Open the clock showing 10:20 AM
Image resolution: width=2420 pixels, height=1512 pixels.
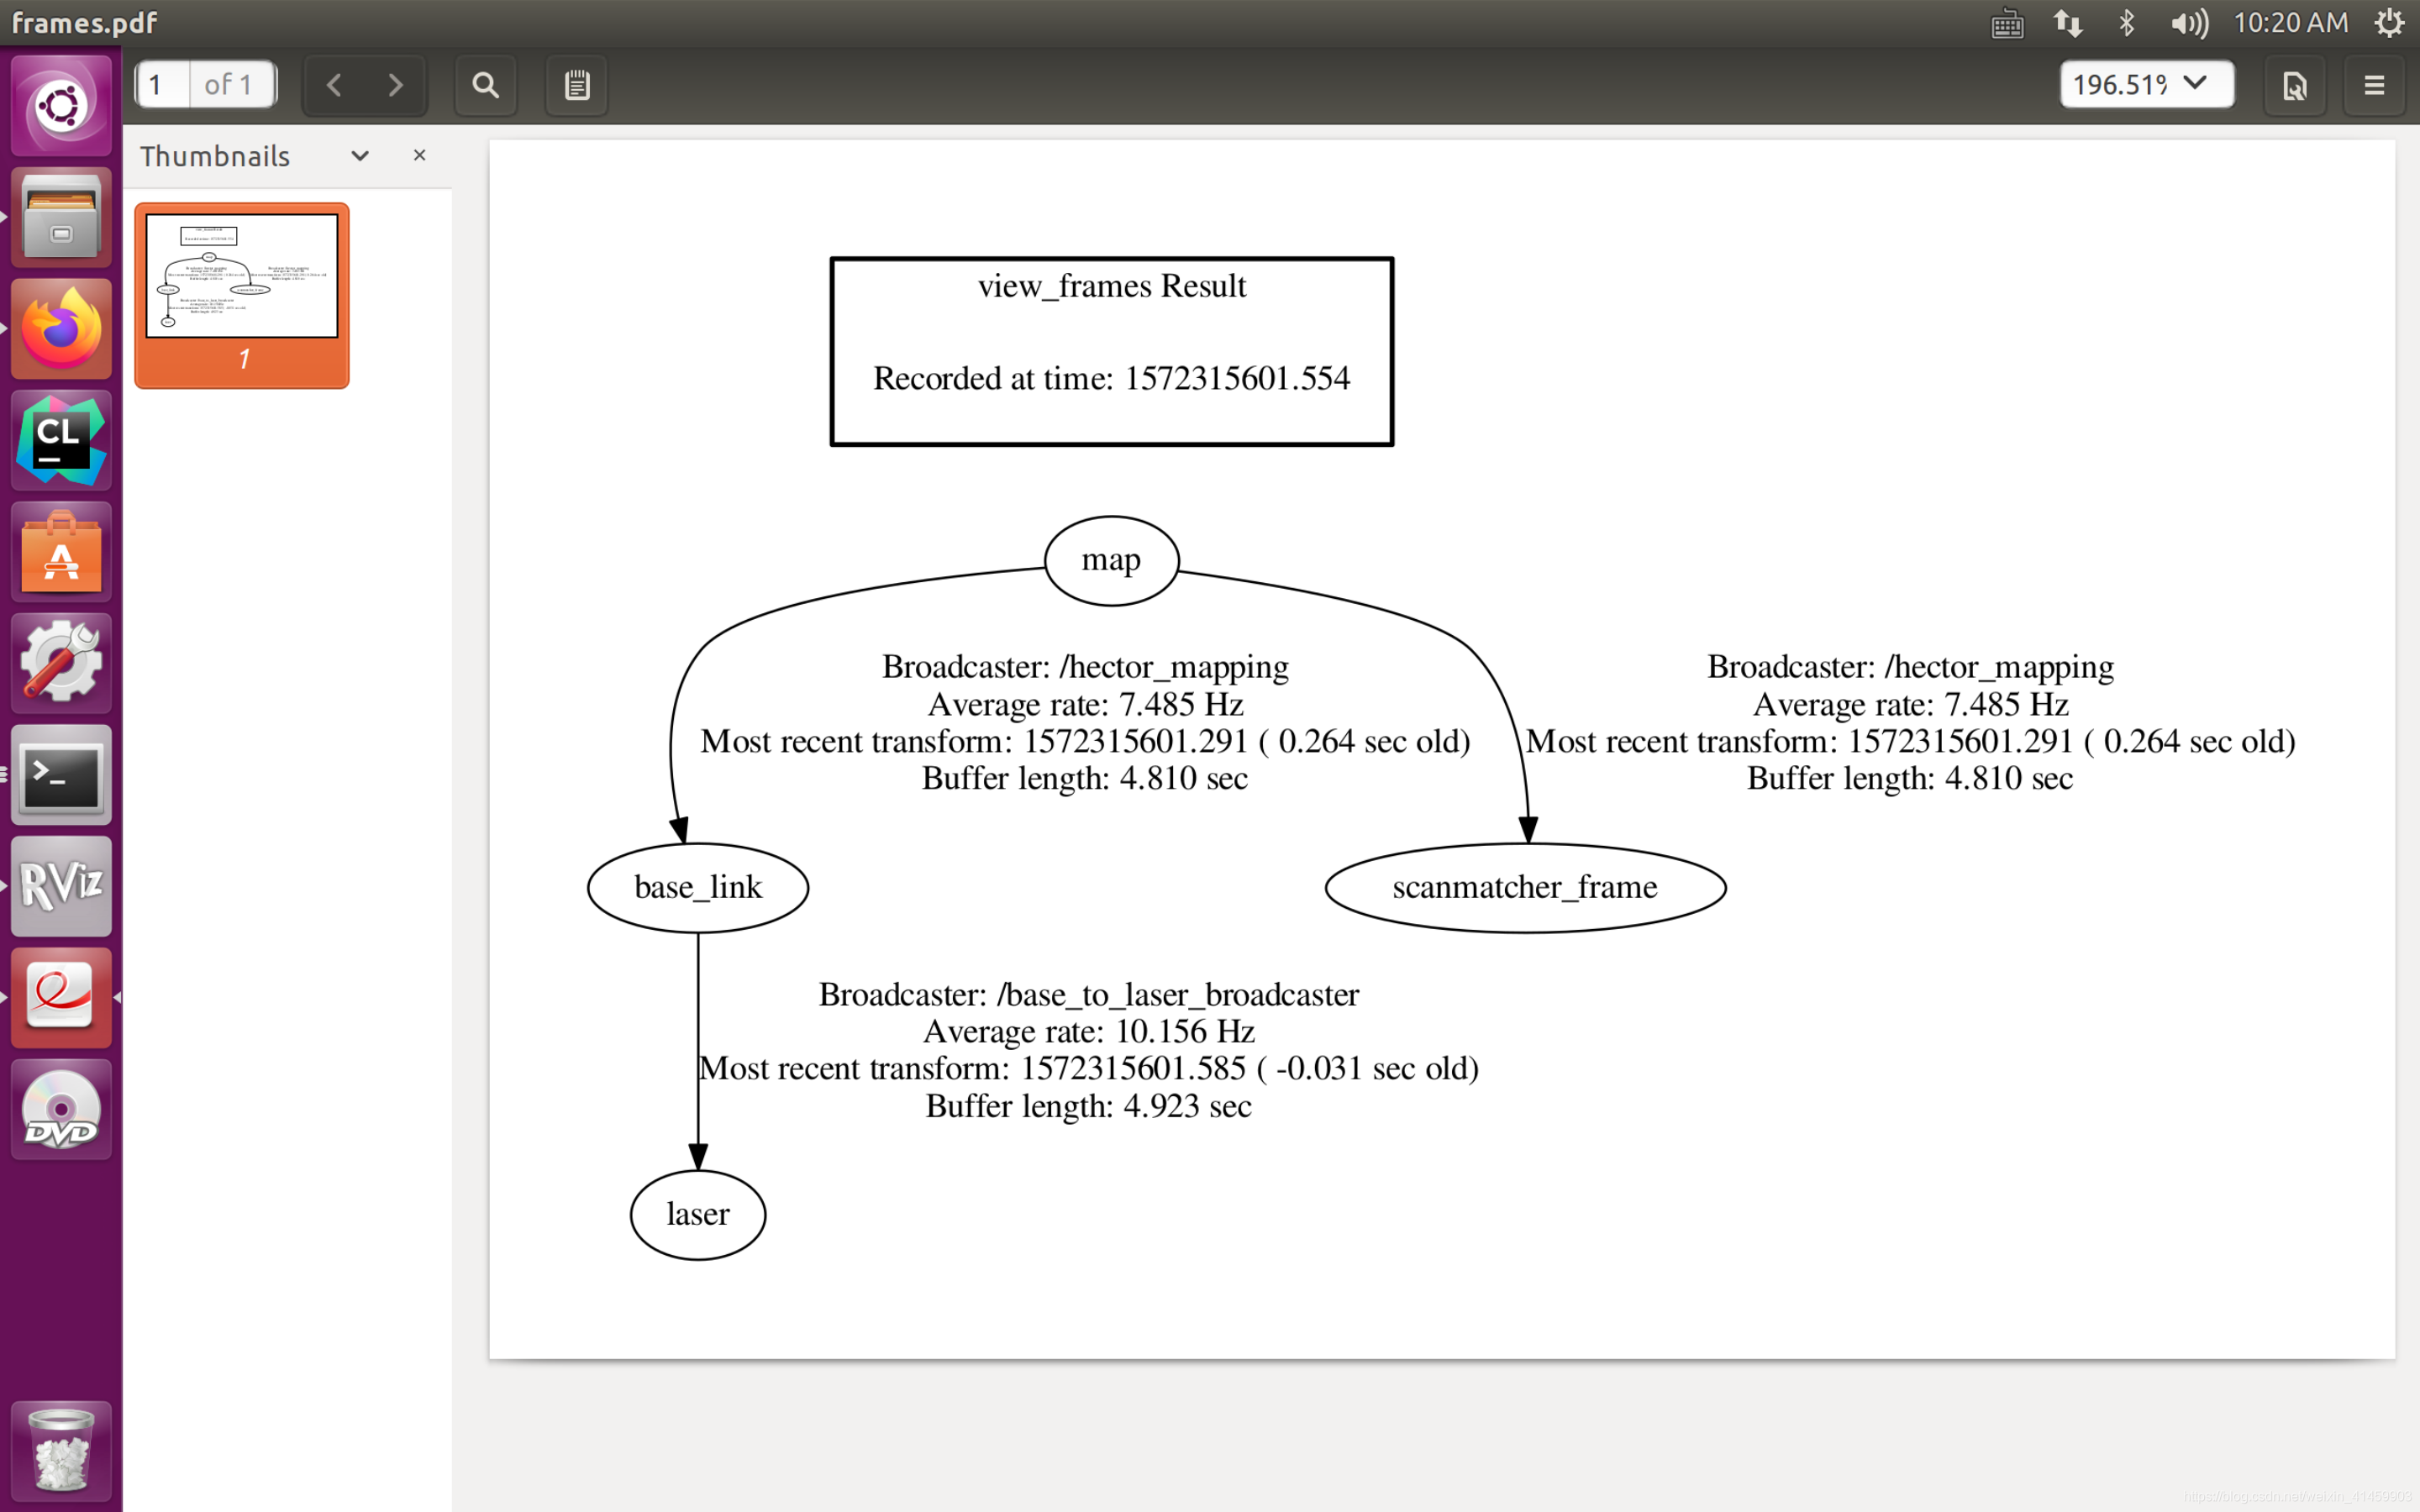(2290, 23)
